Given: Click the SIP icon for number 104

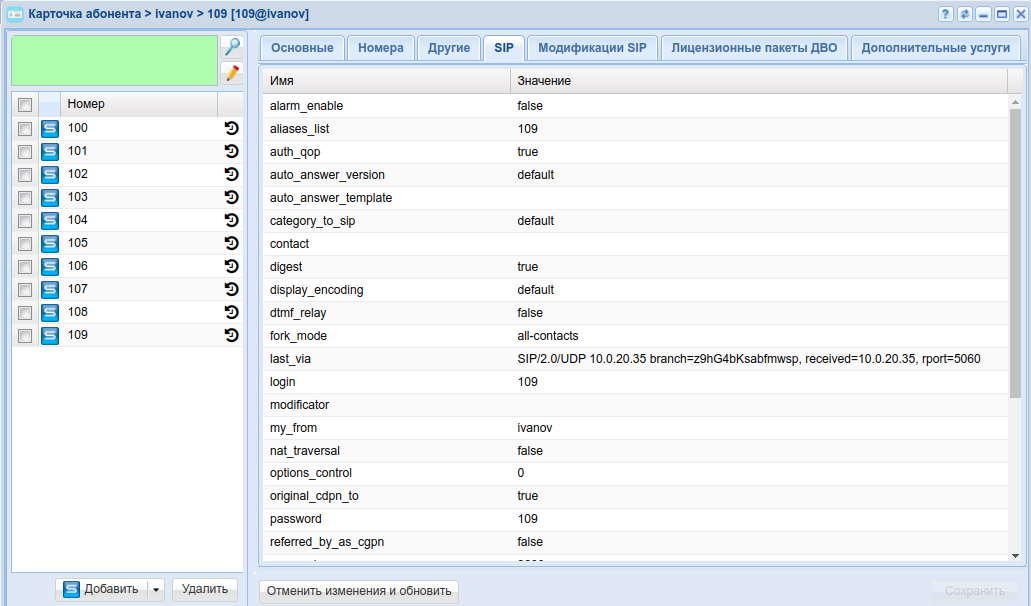Looking at the screenshot, I should 50,221.
